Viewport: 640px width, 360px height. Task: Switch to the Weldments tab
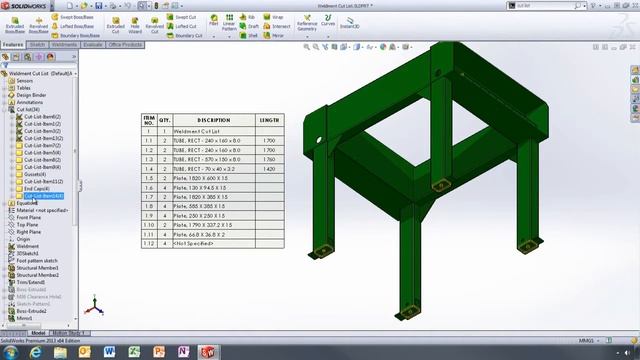(64, 44)
